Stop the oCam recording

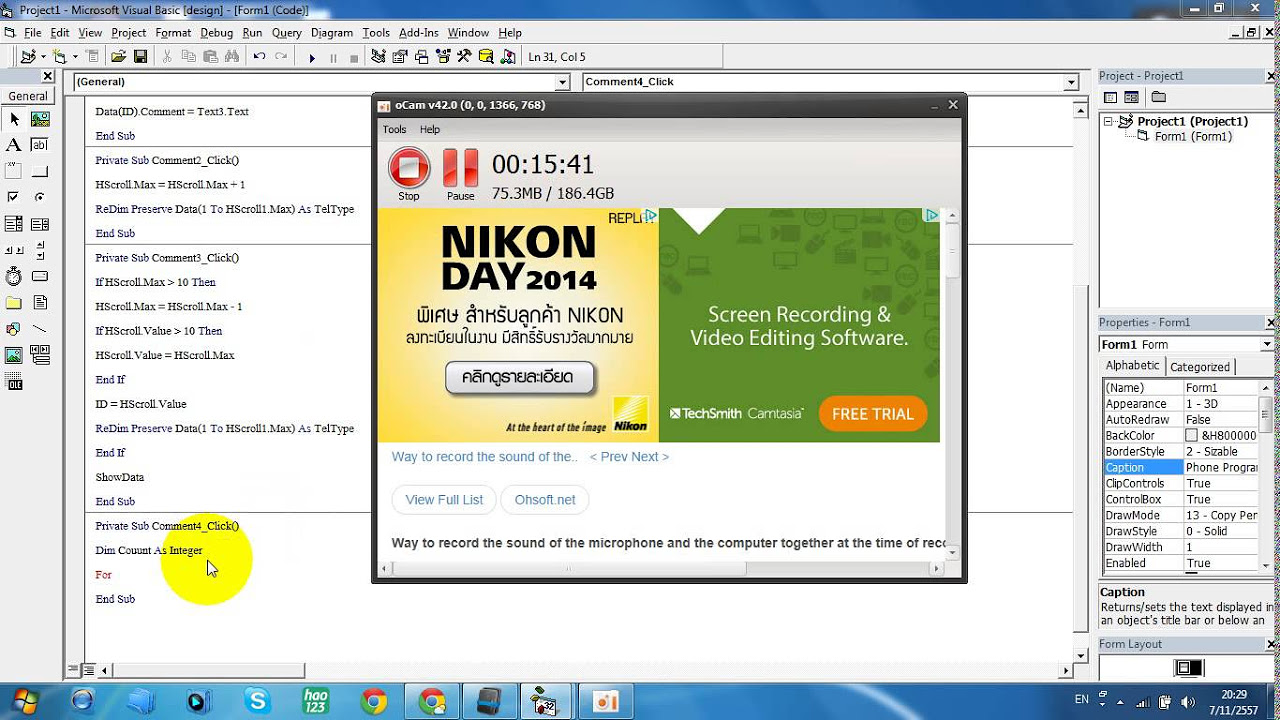coord(409,174)
